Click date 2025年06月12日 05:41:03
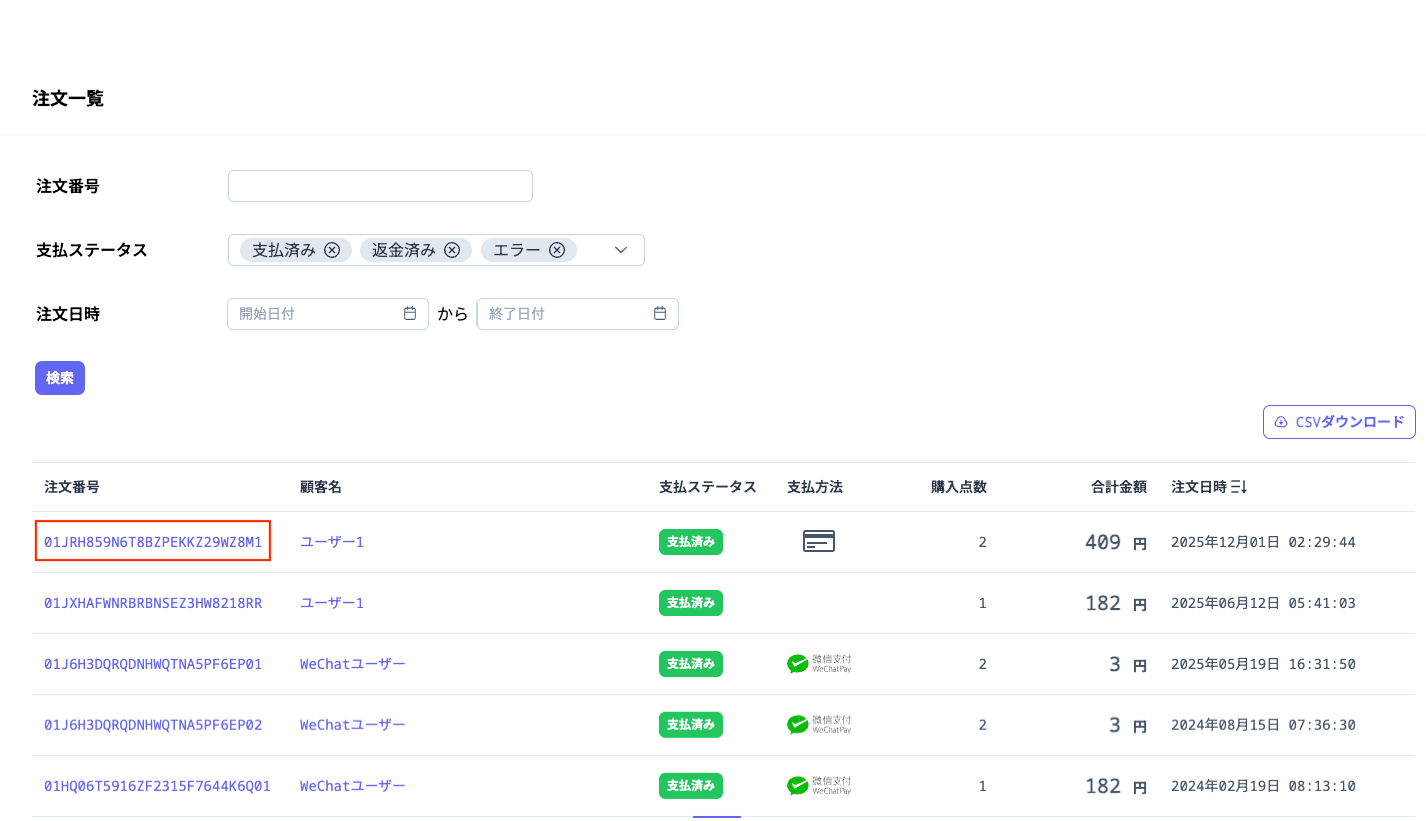The width and height of the screenshot is (1426, 821). pyautogui.click(x=1263, y=603)
